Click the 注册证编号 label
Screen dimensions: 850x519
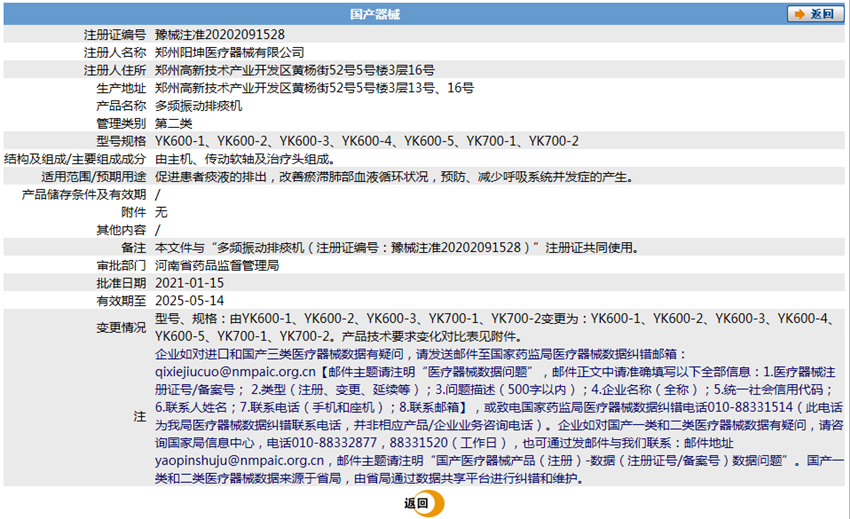coord(115,35)
